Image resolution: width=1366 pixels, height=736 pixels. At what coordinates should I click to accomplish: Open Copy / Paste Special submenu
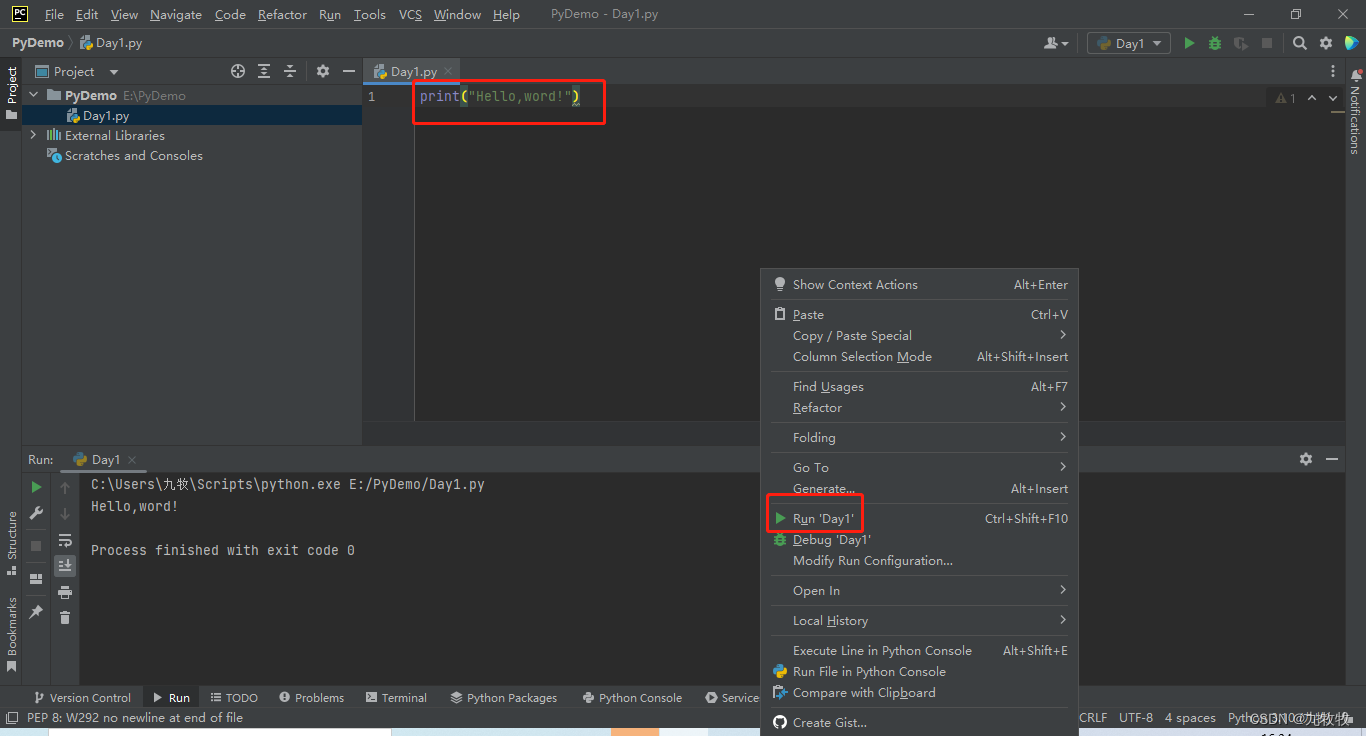point(920,336)
